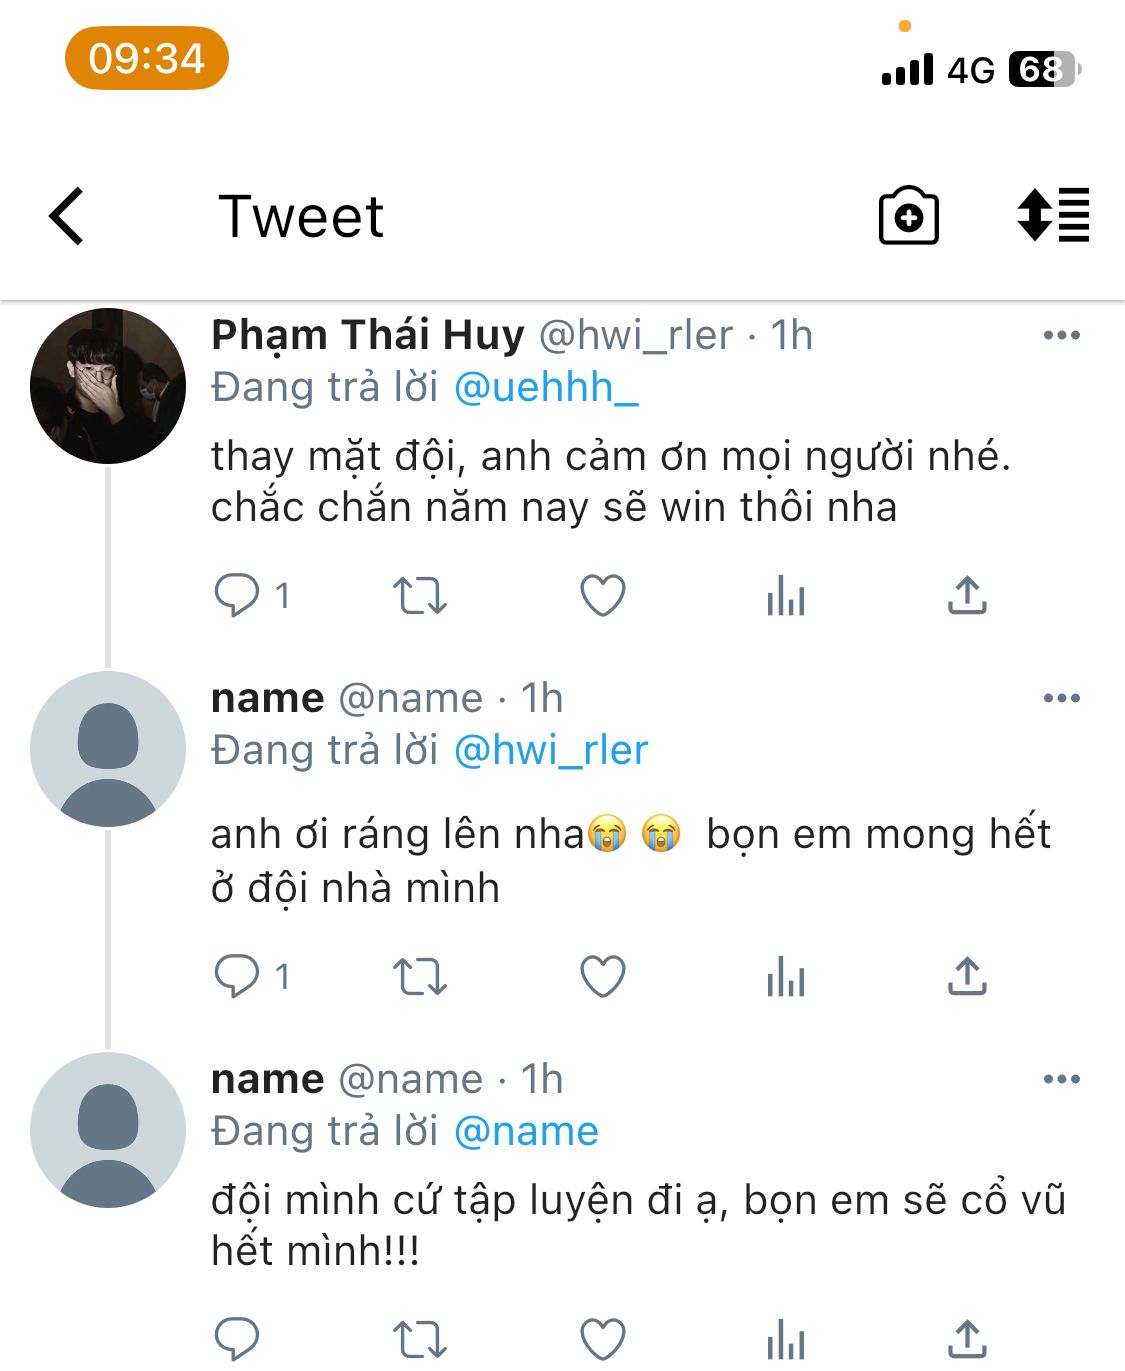Retweet Phạm Thái Huy's tweet
This screenshot has height=1371, width=1125.
tap(419, 596)
